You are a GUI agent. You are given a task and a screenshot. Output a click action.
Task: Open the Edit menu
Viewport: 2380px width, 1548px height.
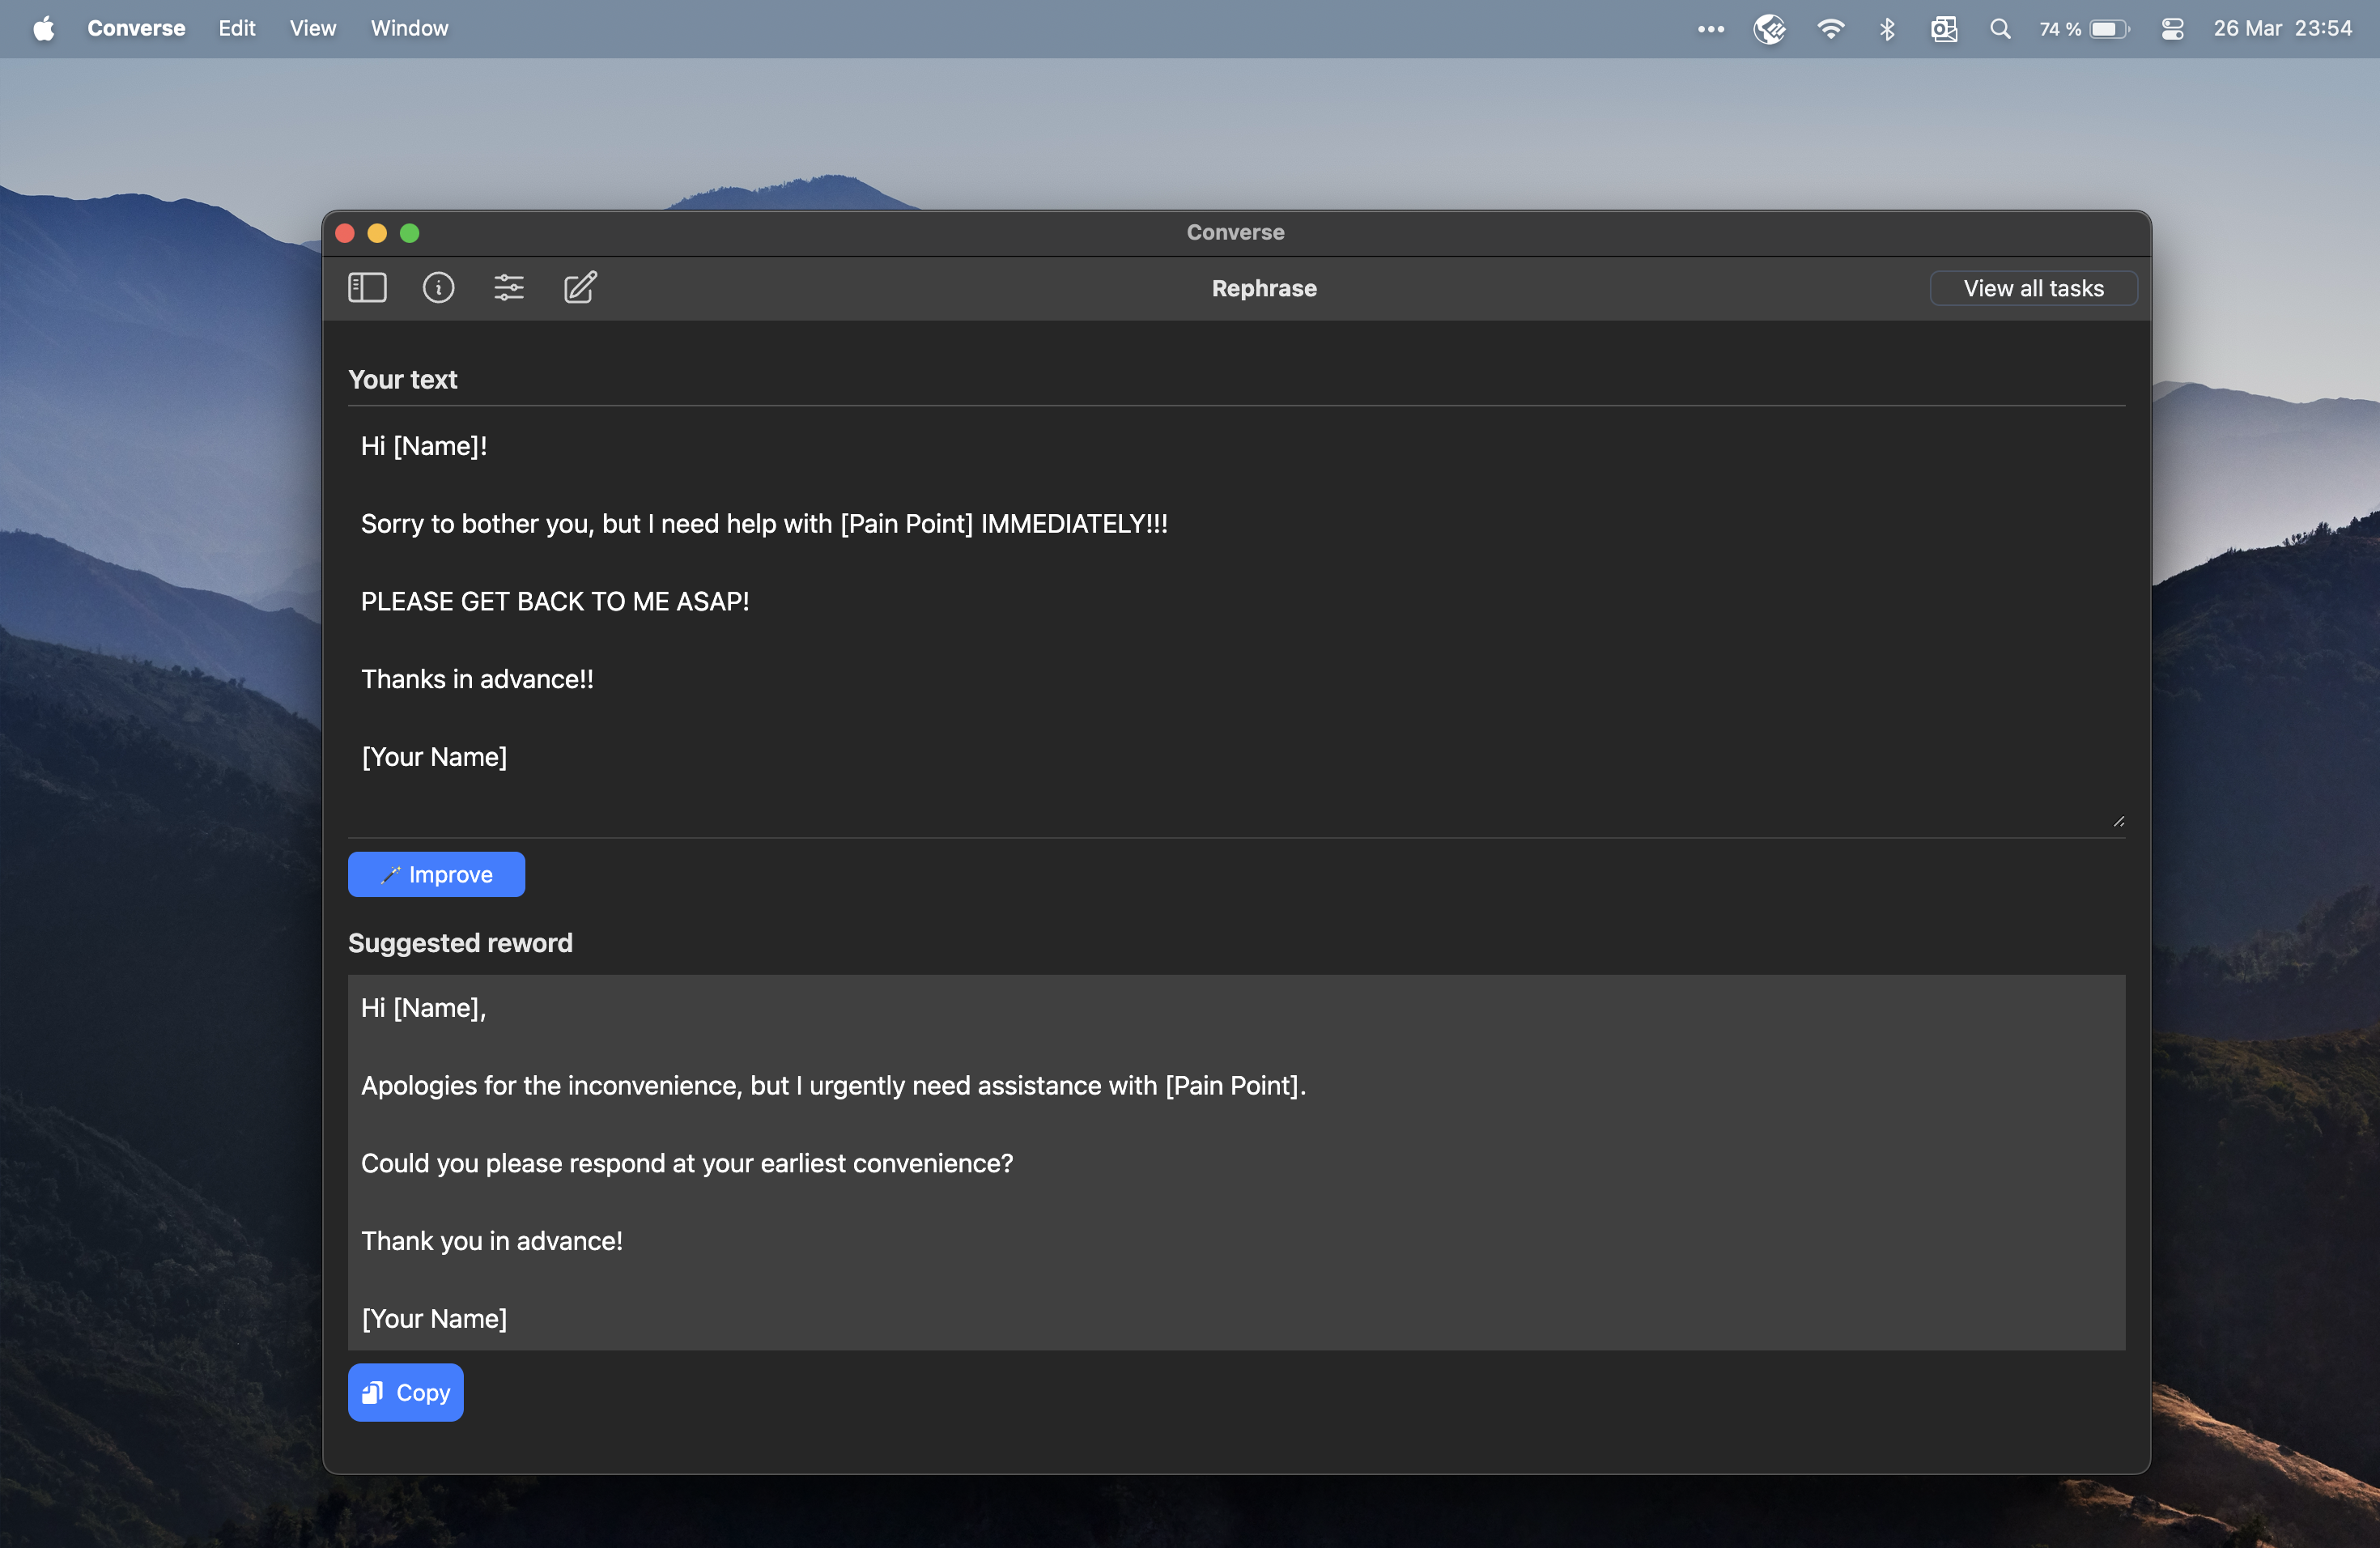(237, 28)
